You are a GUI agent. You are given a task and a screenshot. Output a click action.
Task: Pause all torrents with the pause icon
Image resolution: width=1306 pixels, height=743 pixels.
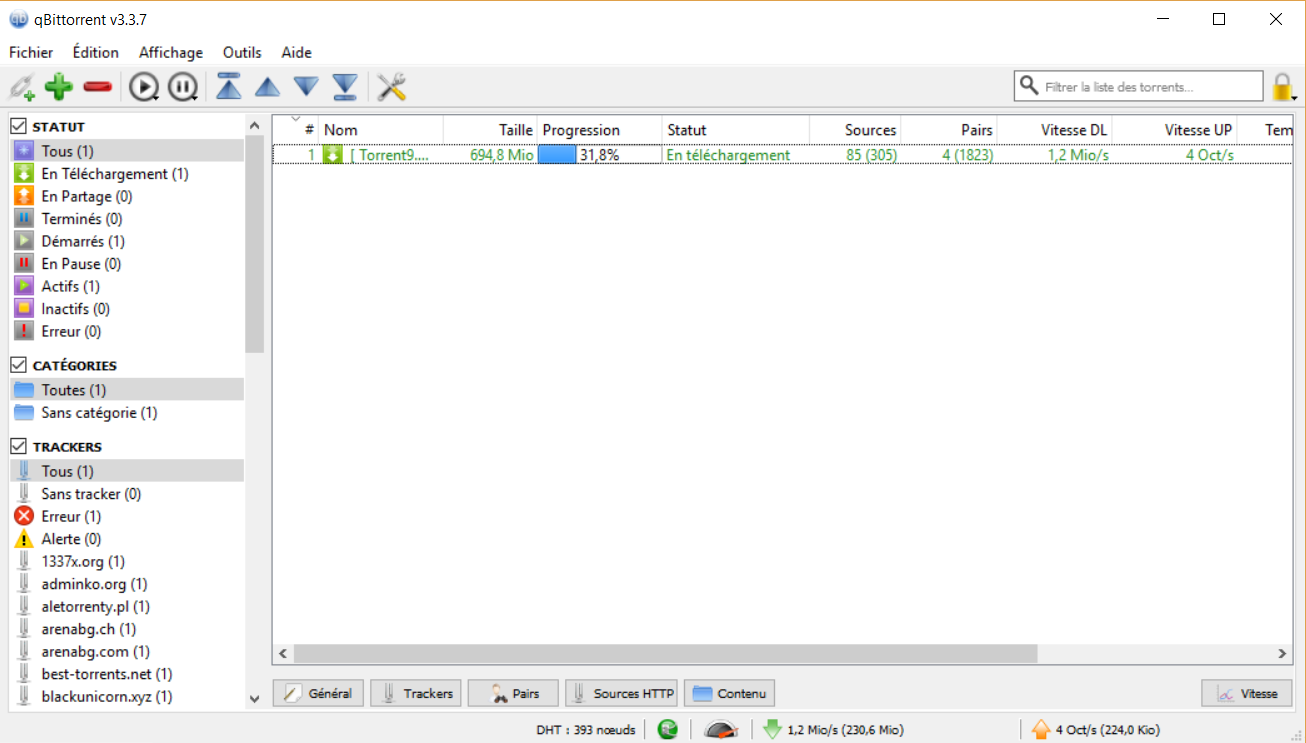point(182,87)
